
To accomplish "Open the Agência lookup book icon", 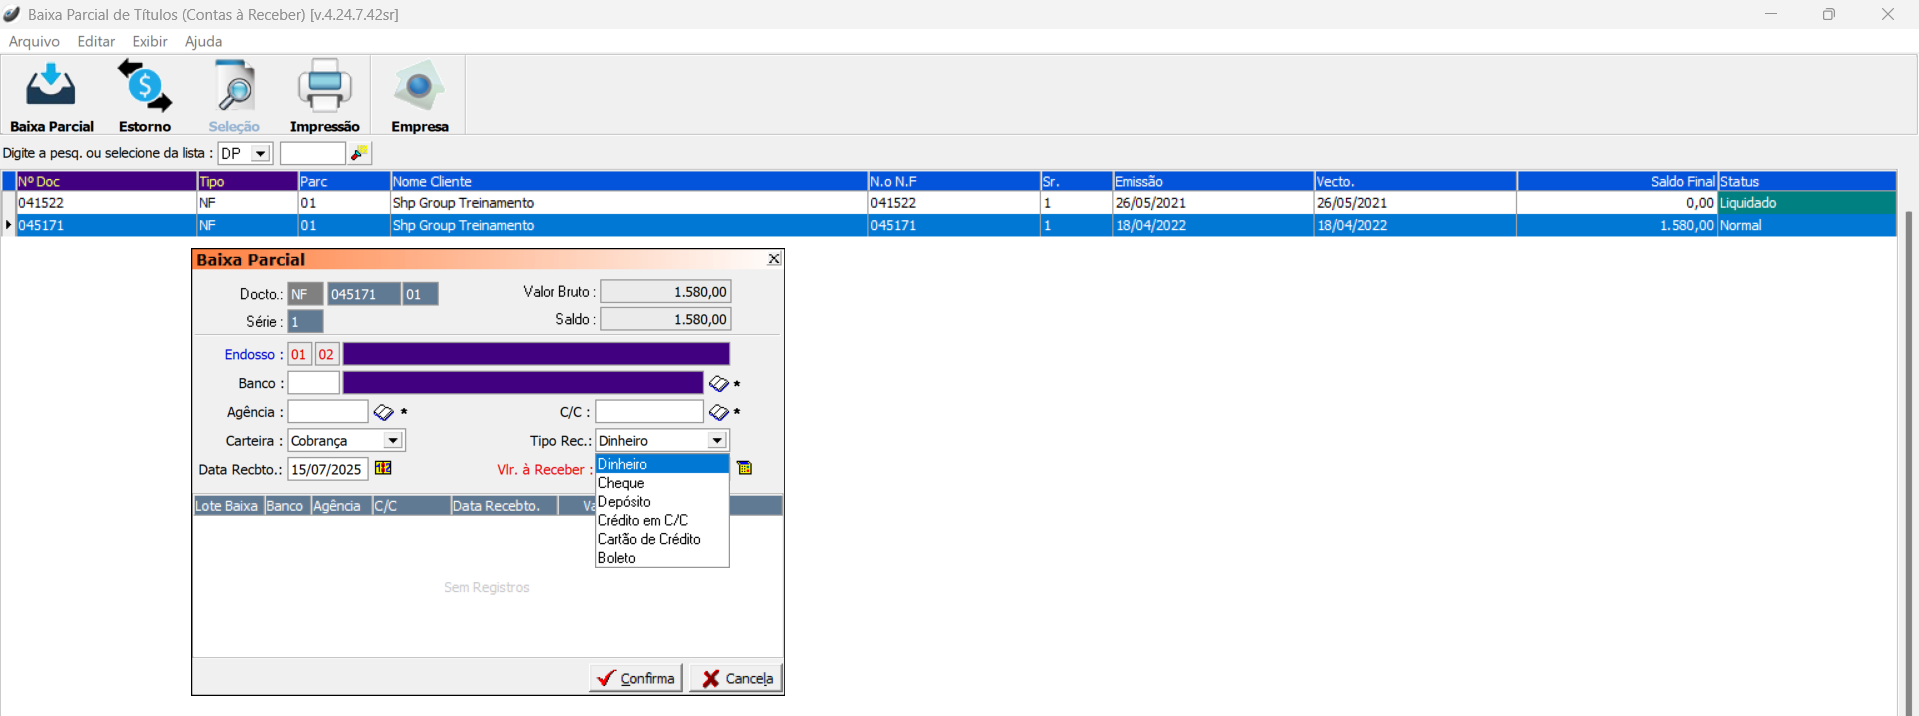I will (383, 412).
